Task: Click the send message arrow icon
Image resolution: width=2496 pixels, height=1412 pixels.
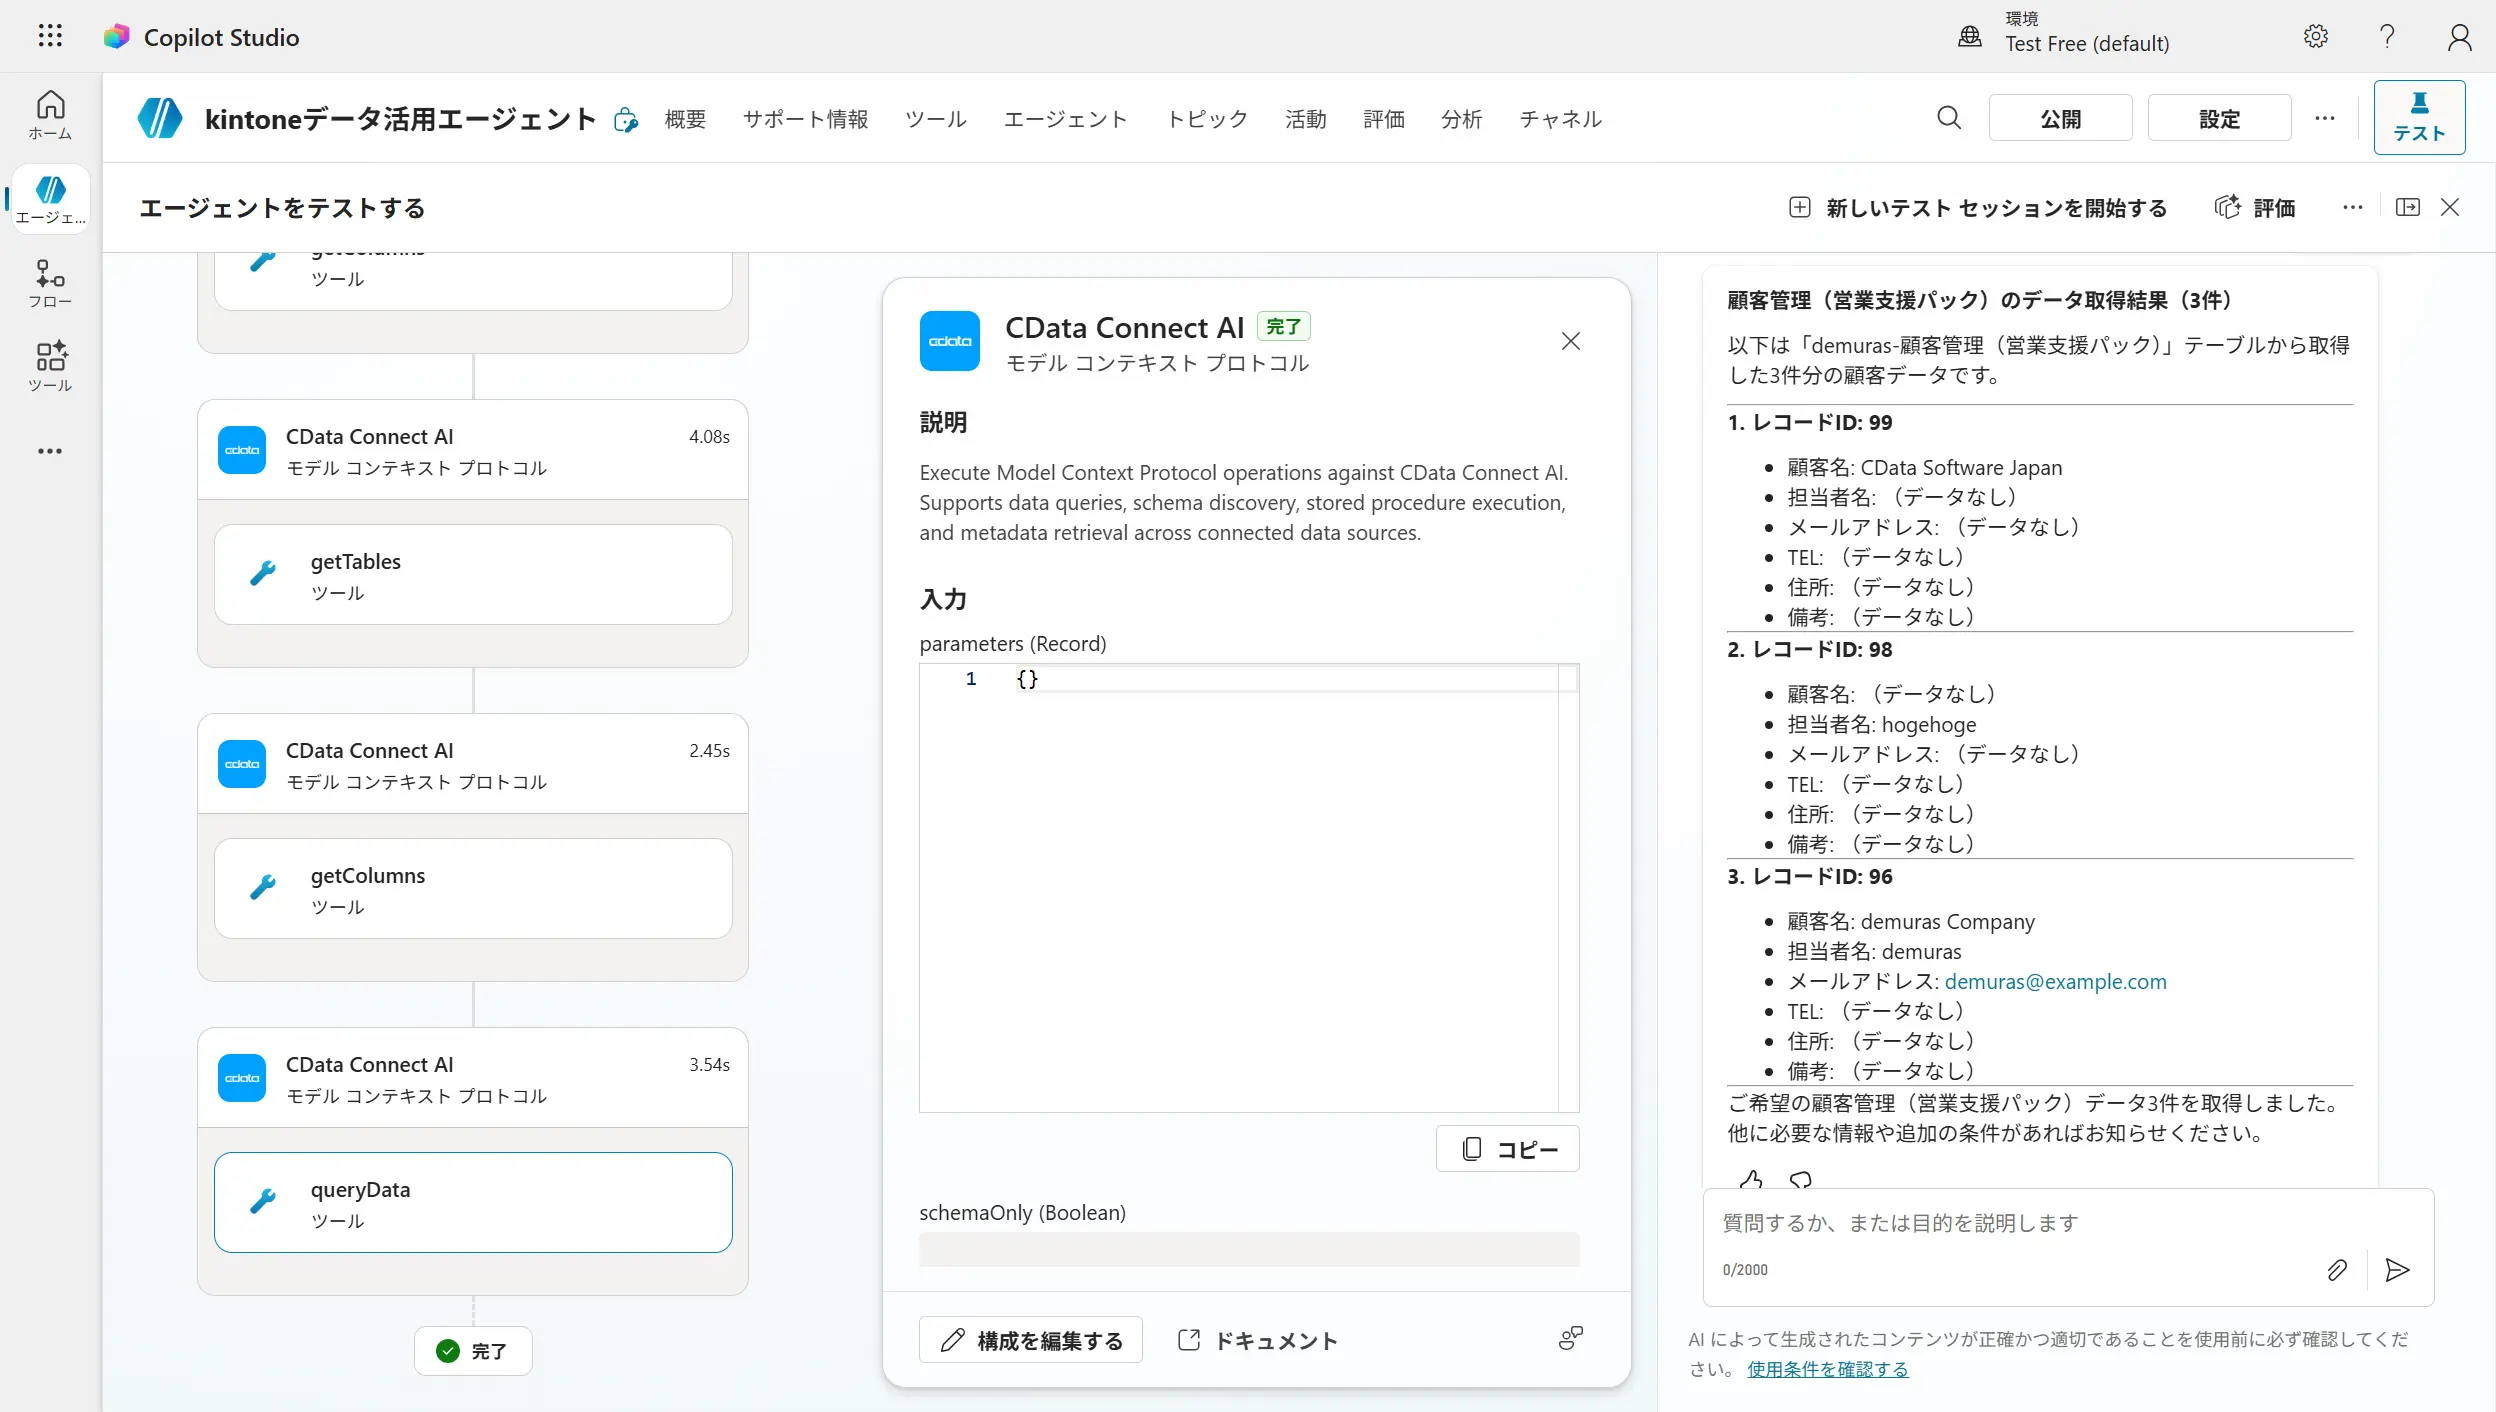Action: 2397,1270
